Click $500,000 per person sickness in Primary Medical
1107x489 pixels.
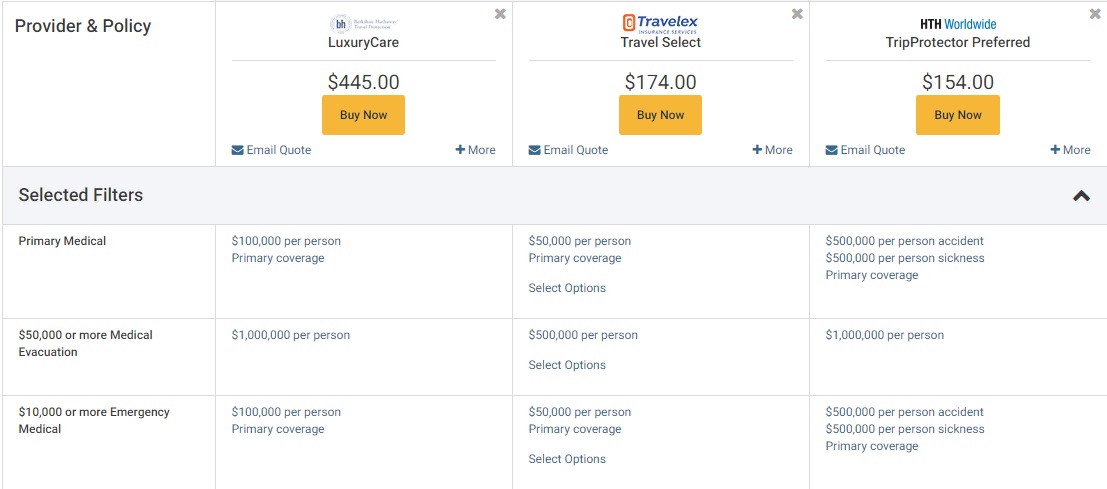tap(905, 258)
